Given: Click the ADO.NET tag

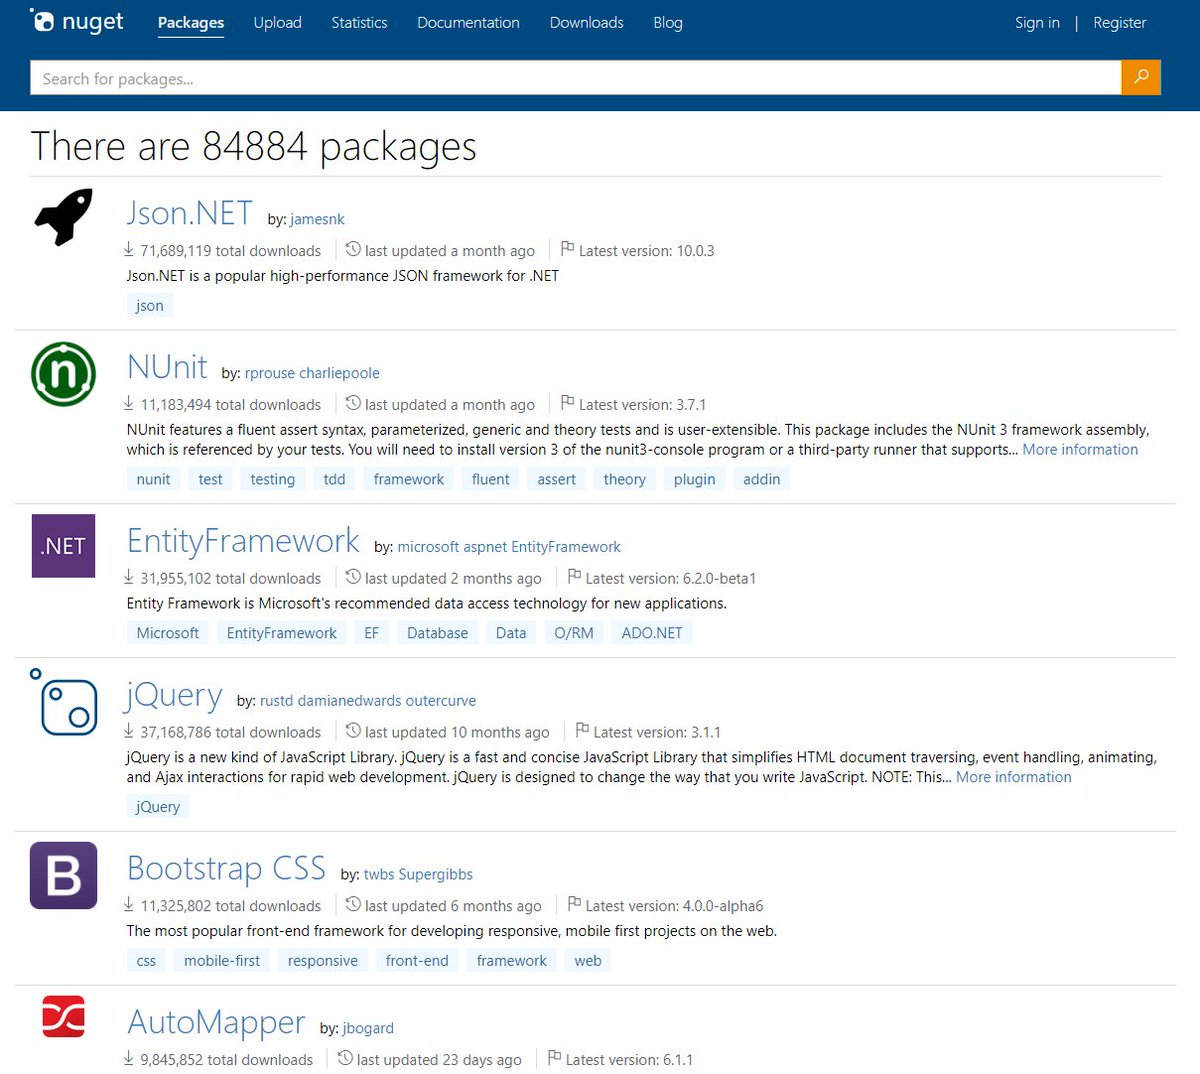Looking at the screenshot, I should [652, 633].
